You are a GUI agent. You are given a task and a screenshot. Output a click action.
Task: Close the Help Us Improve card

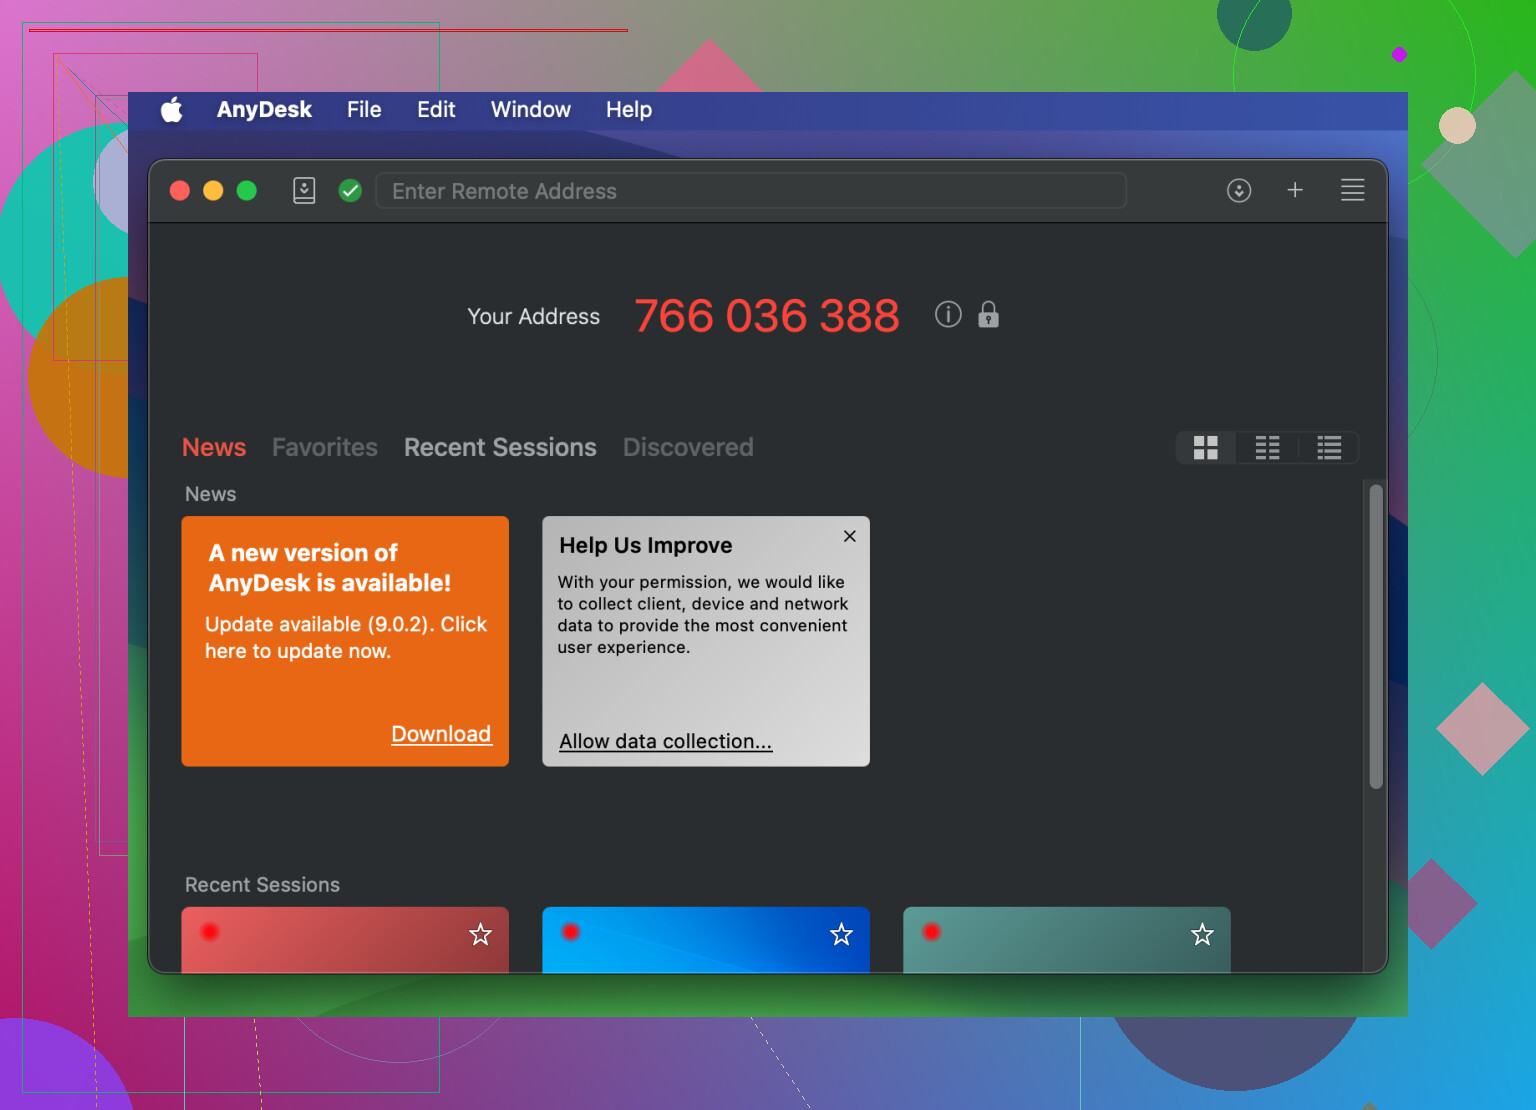[850, 536]
